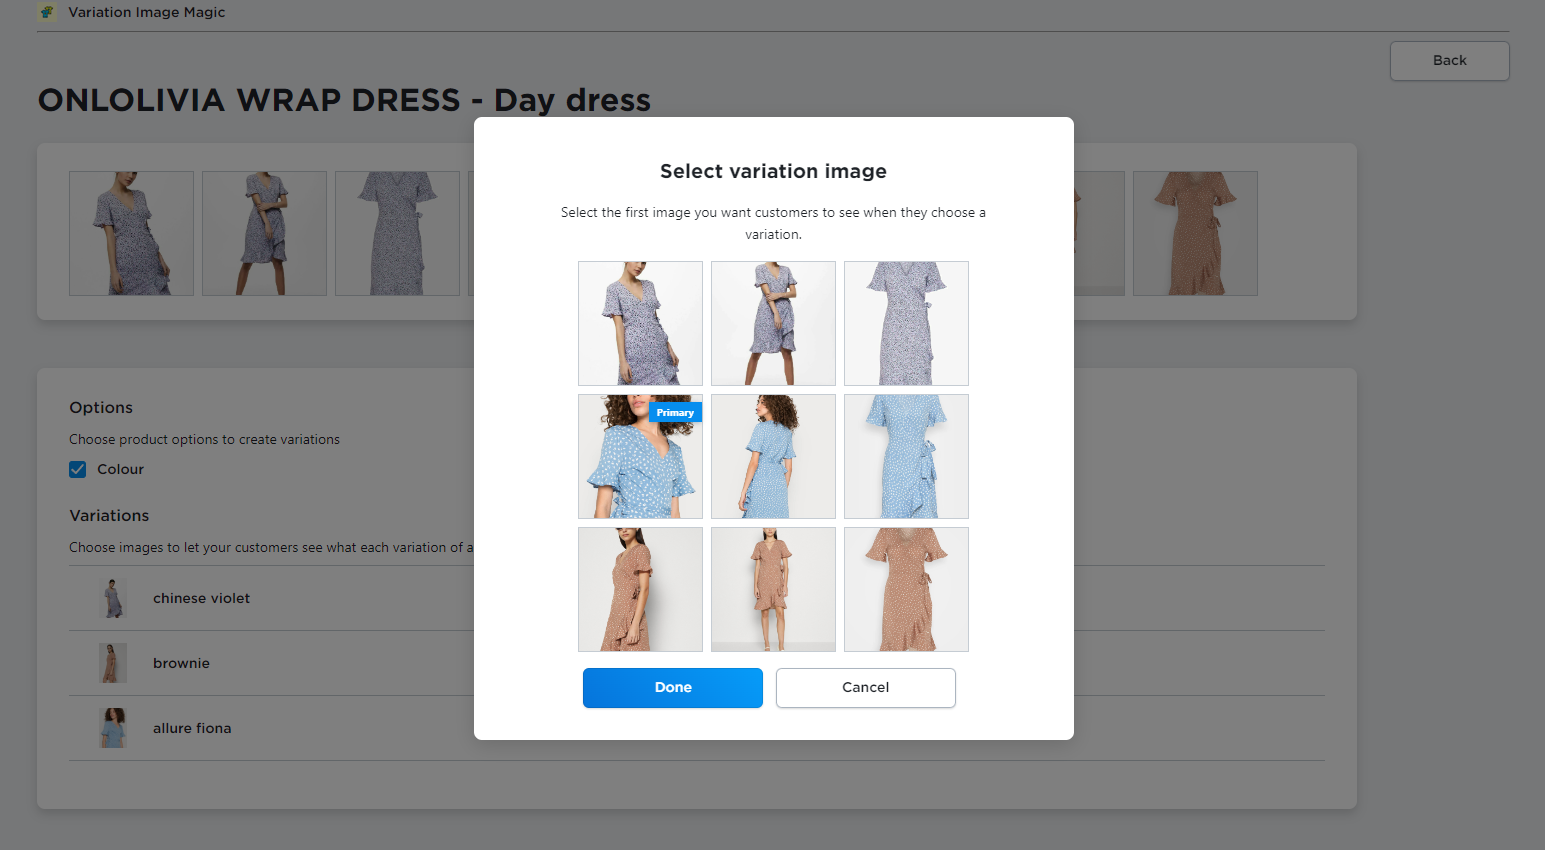
Task: Select the brown dress full-body model image in dialog
Action: pyautogui.click(x=773, y=589)
